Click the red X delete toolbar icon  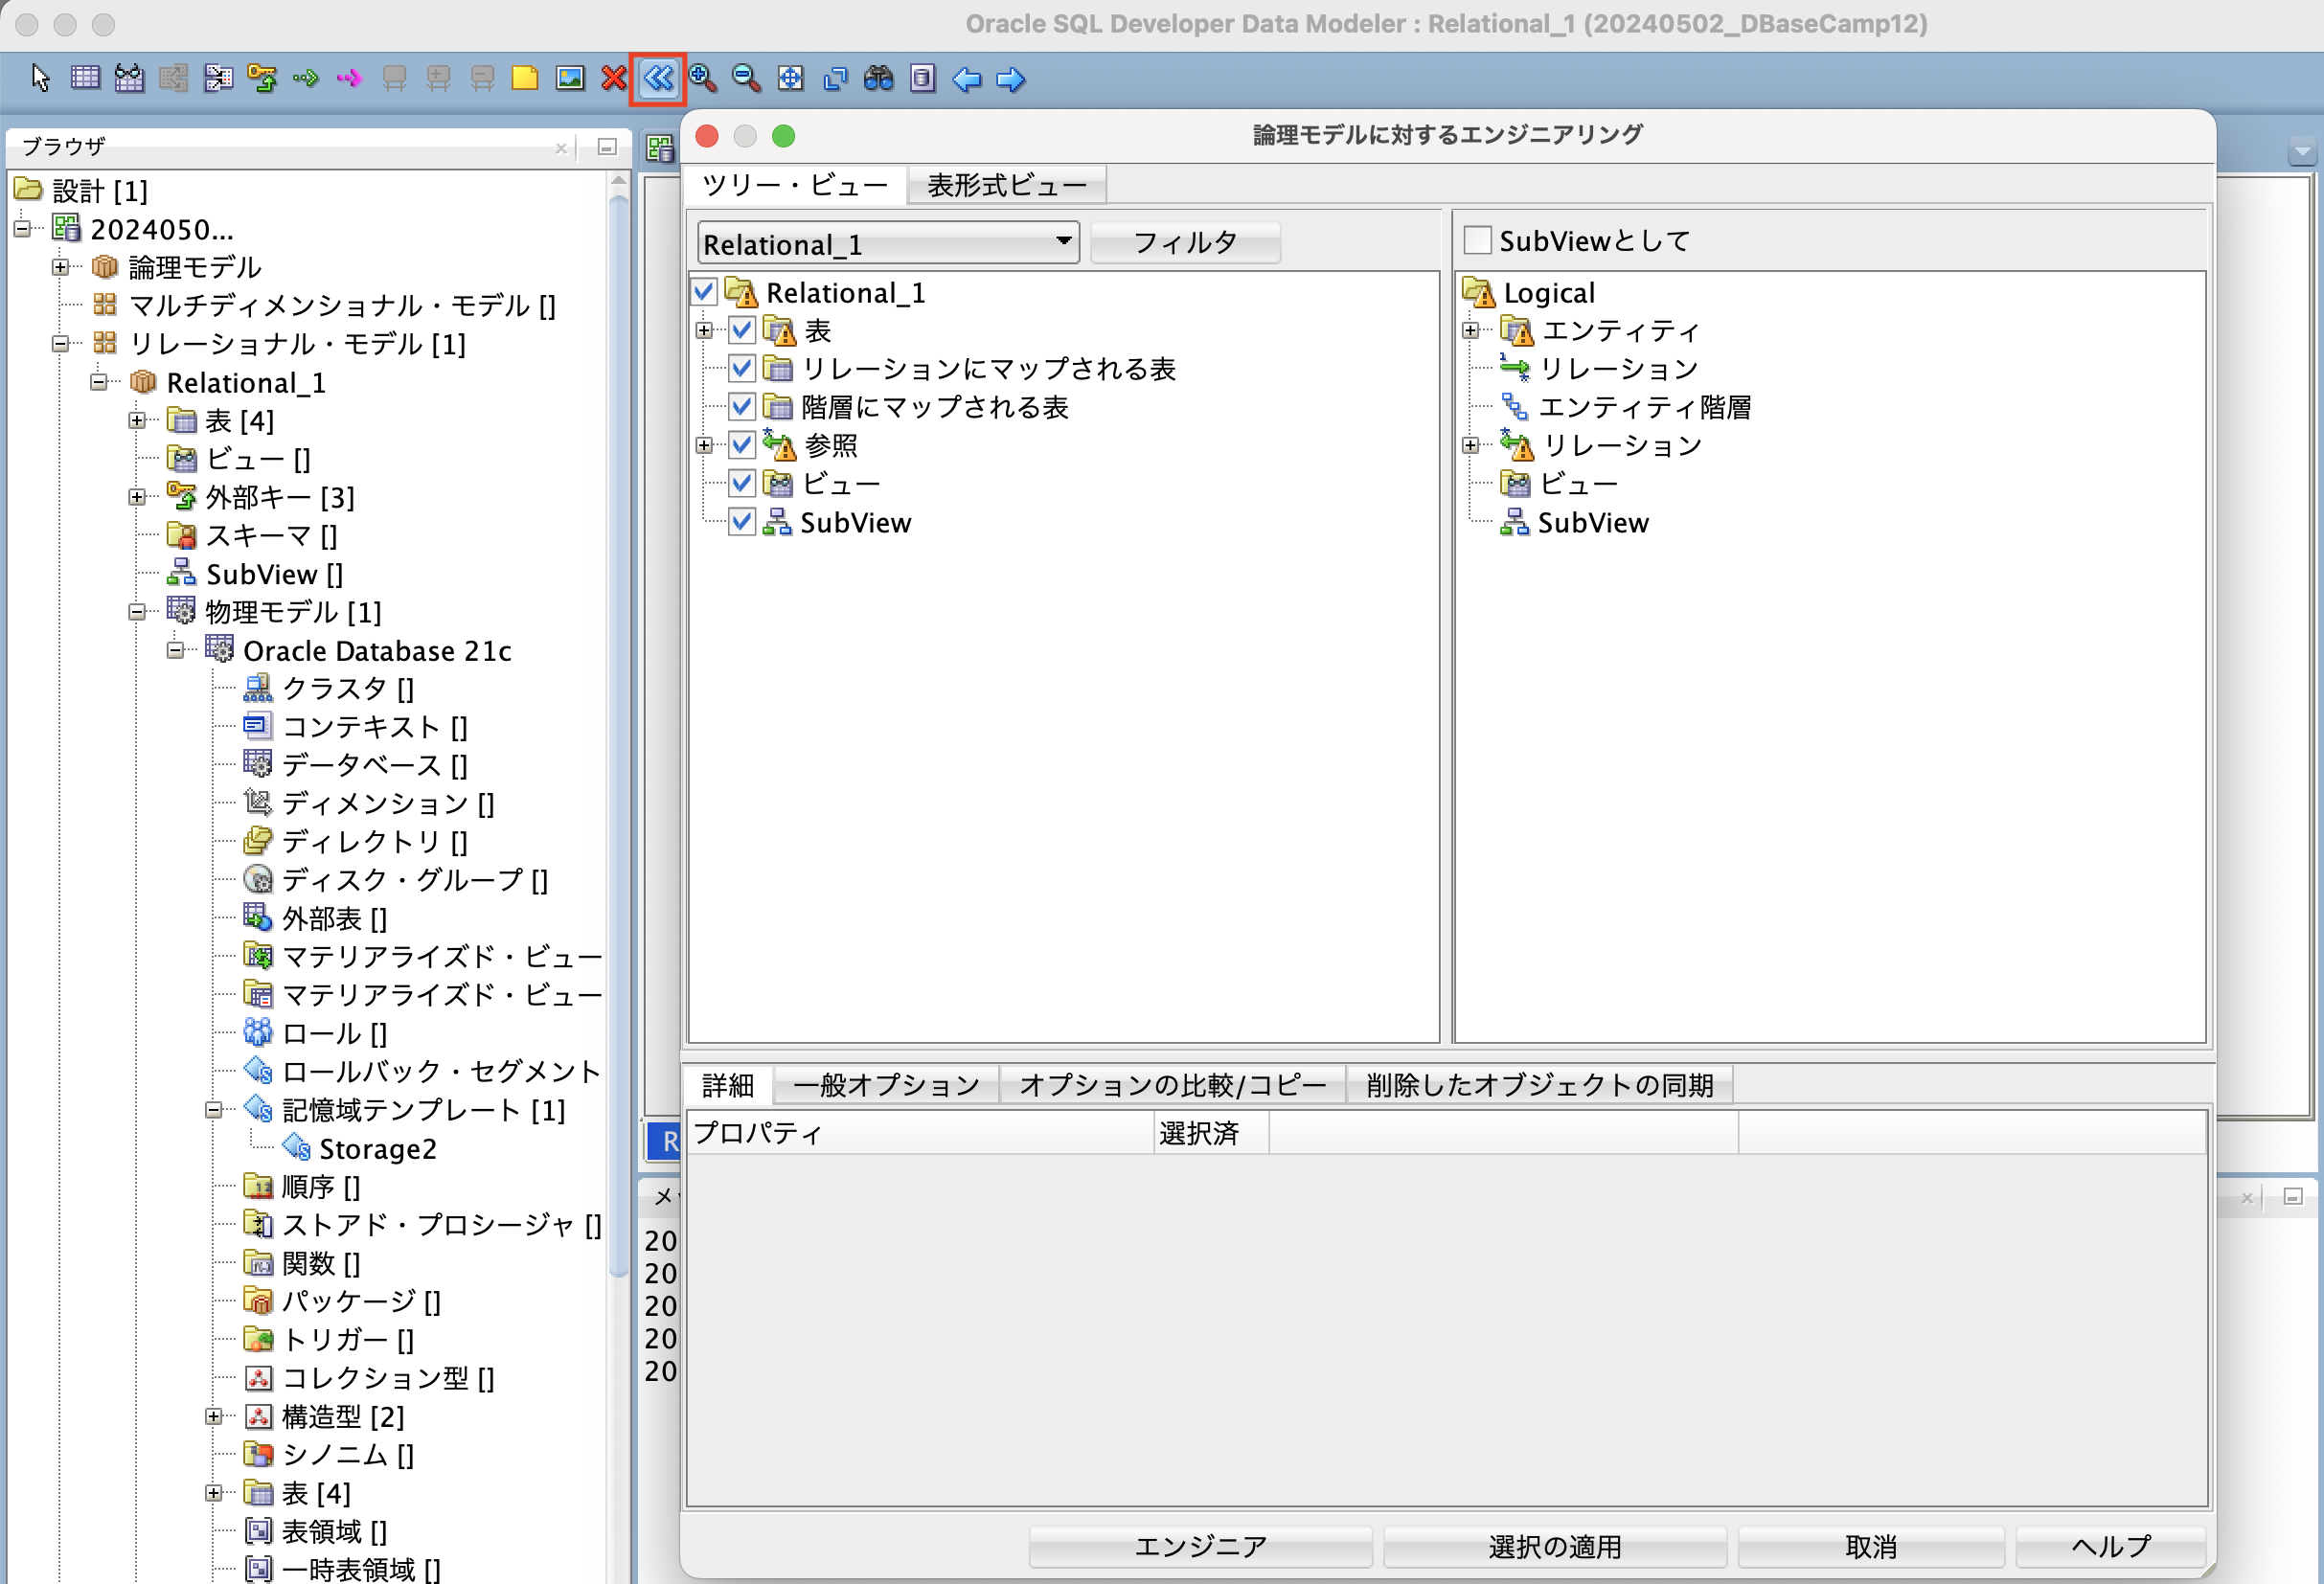click(x=613, y=79)
